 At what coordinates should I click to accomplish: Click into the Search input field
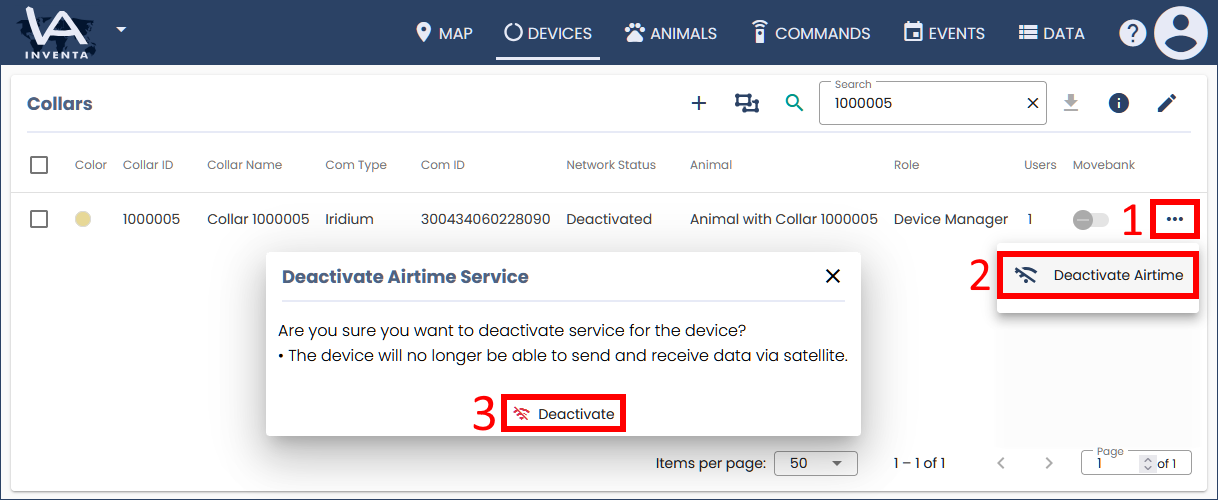[x=920, y=103]
